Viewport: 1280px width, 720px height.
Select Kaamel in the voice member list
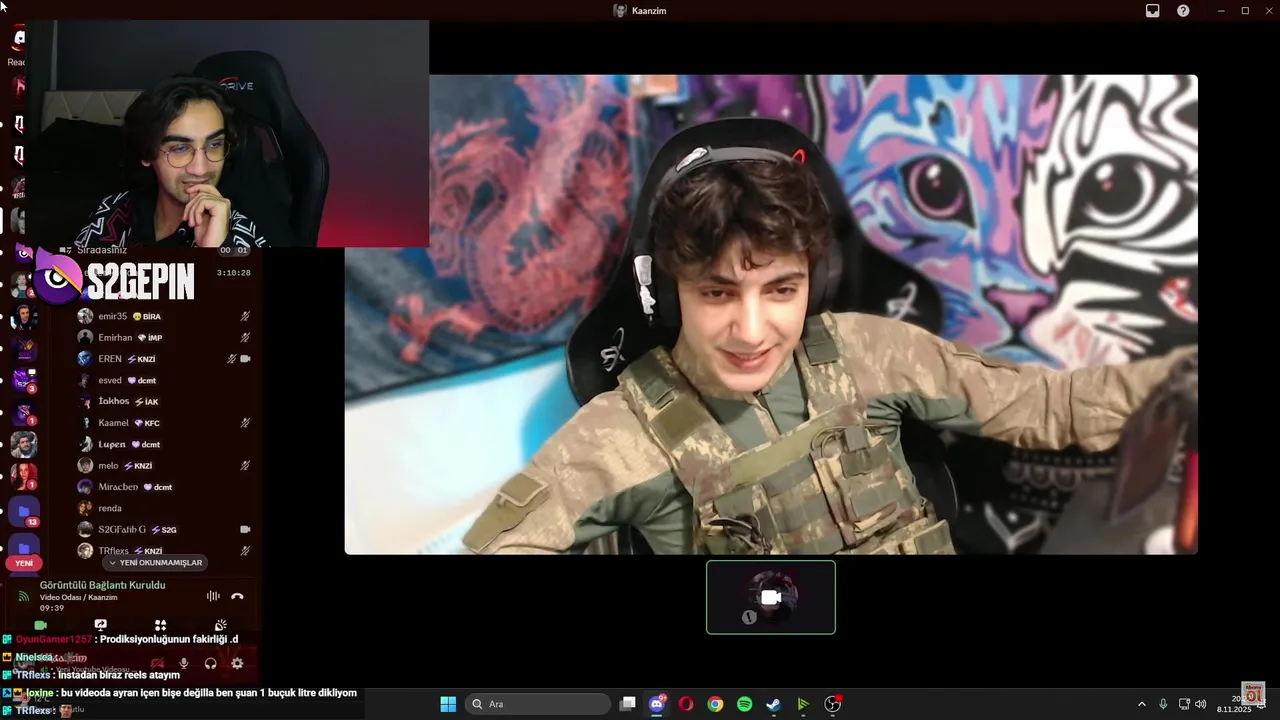165,423
